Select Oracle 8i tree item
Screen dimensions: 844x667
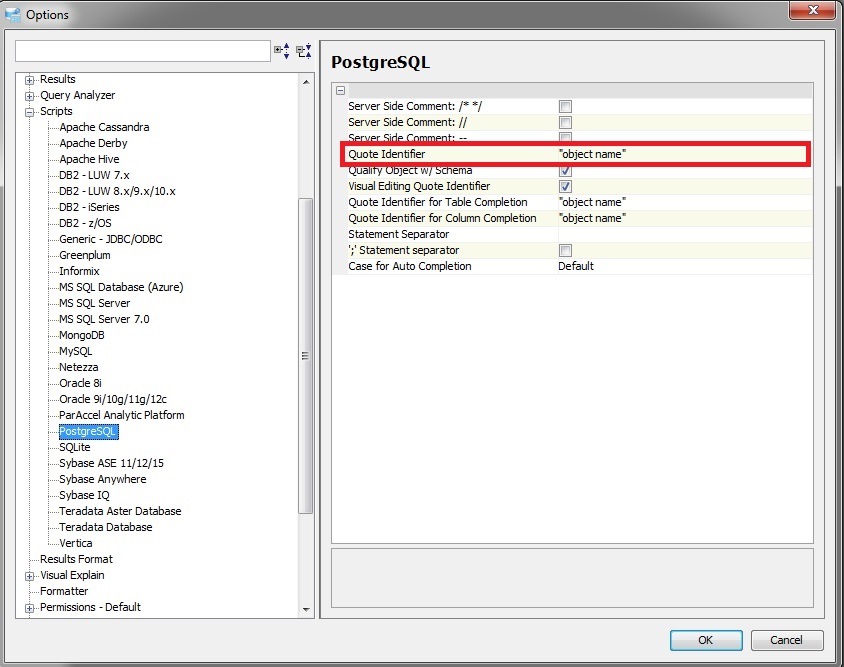point(80,383)
